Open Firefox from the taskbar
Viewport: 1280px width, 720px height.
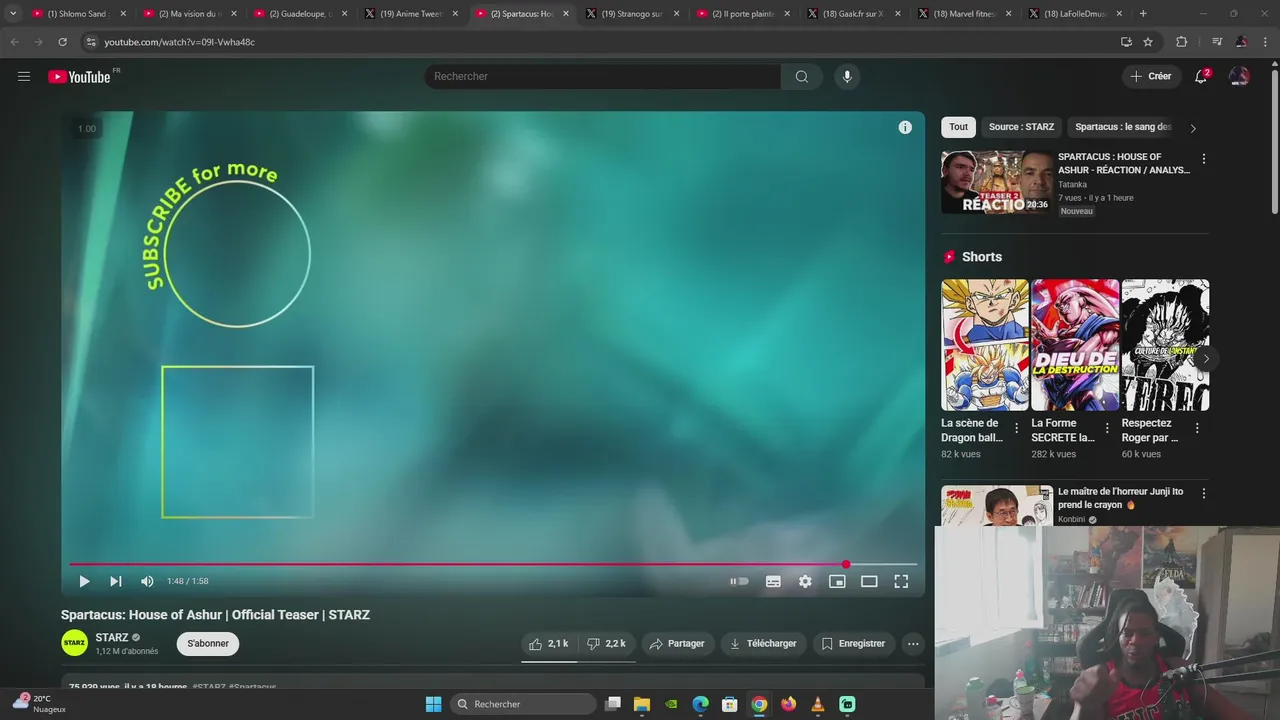point(788,704)
